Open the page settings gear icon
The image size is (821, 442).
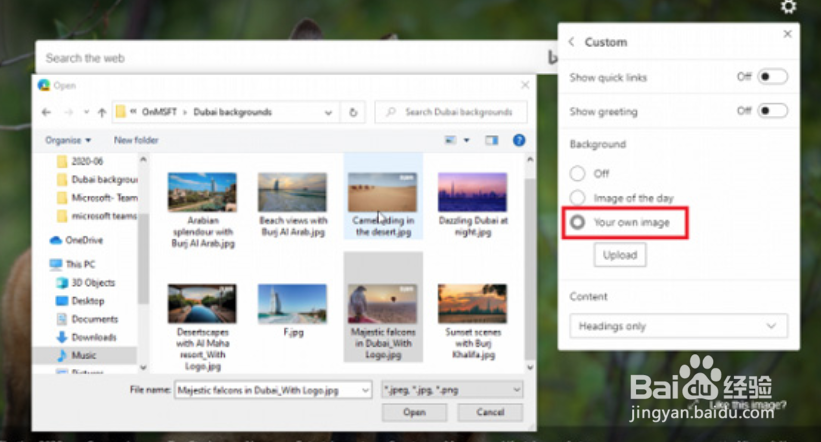[x=788, y=7]
